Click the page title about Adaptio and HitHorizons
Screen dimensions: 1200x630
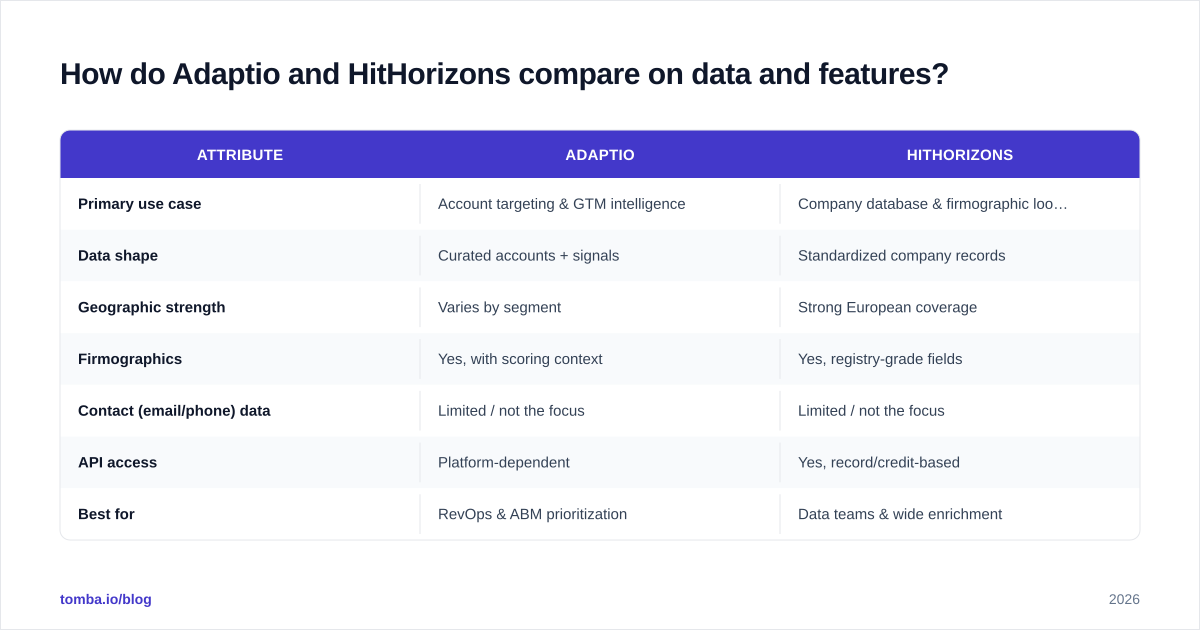pos(504,74)
